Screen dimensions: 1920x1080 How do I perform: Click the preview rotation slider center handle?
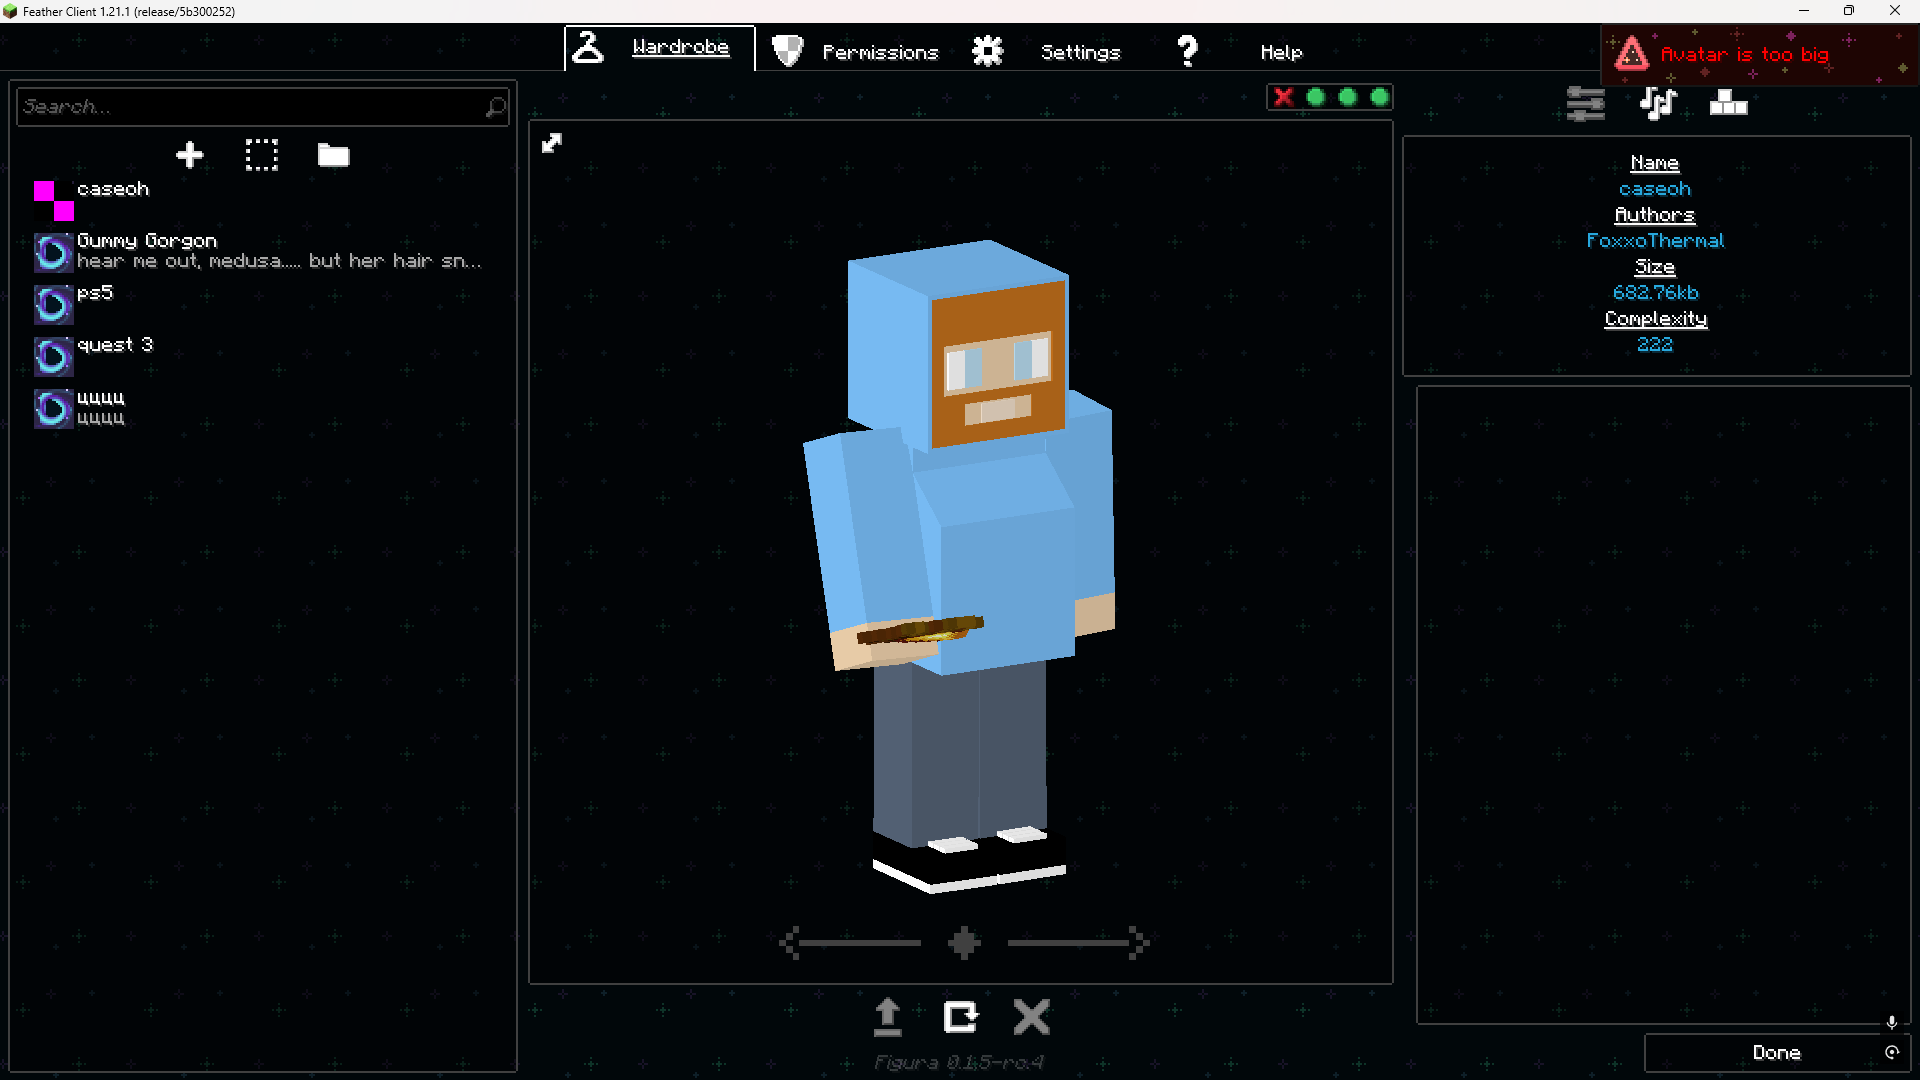click(964, 942)
